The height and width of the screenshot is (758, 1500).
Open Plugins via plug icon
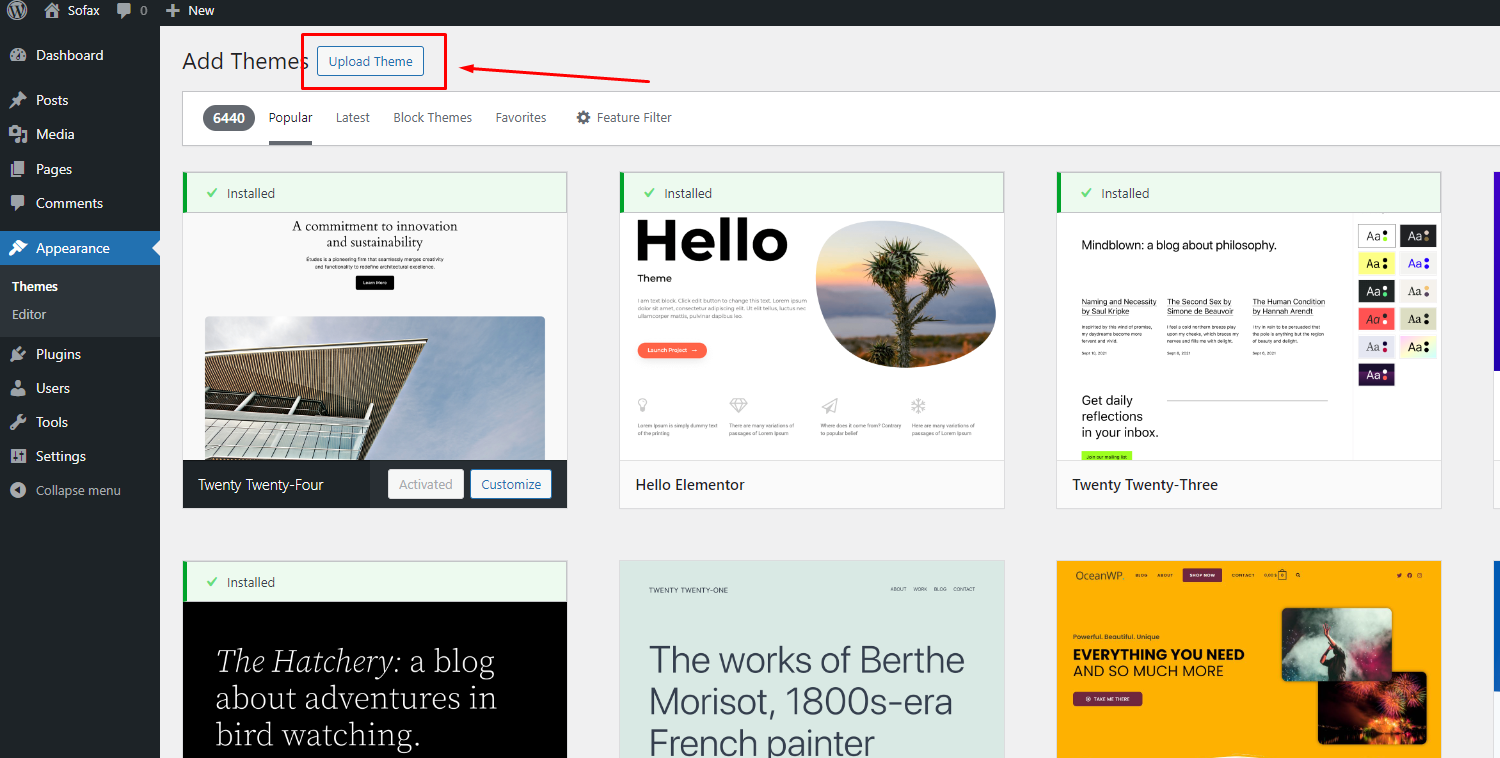point(18,354)
